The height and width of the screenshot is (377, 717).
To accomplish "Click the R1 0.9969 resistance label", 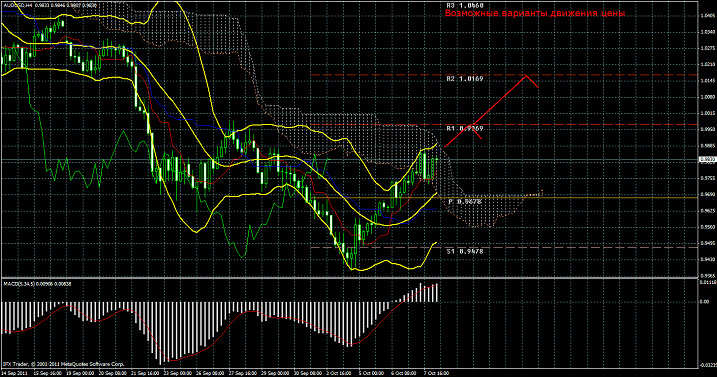I will click(465, 129).
